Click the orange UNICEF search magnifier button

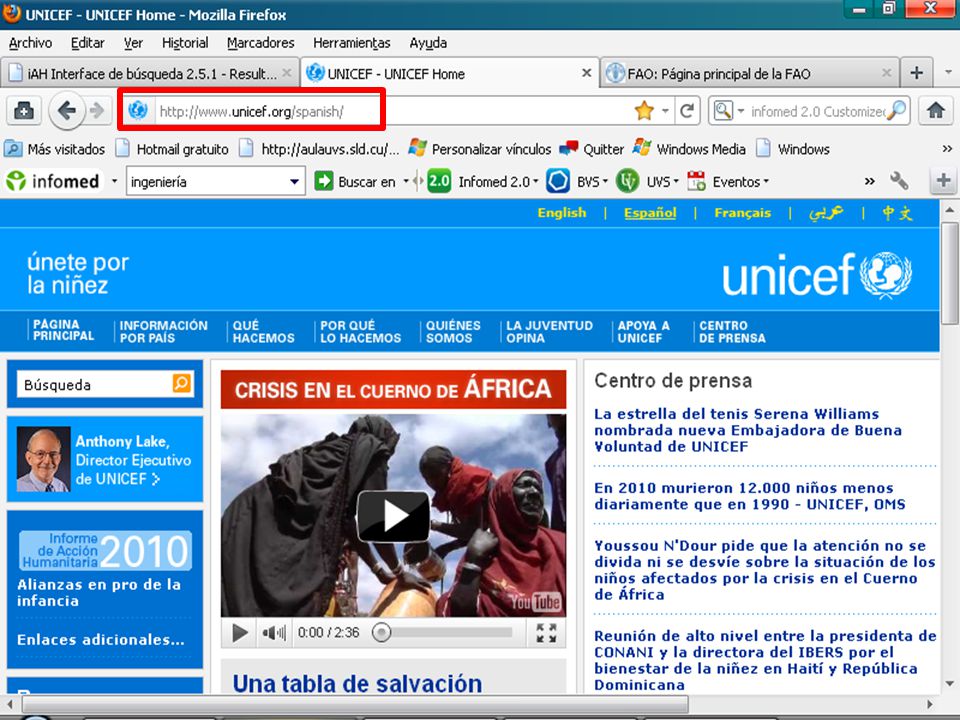(x=182, y=383)
